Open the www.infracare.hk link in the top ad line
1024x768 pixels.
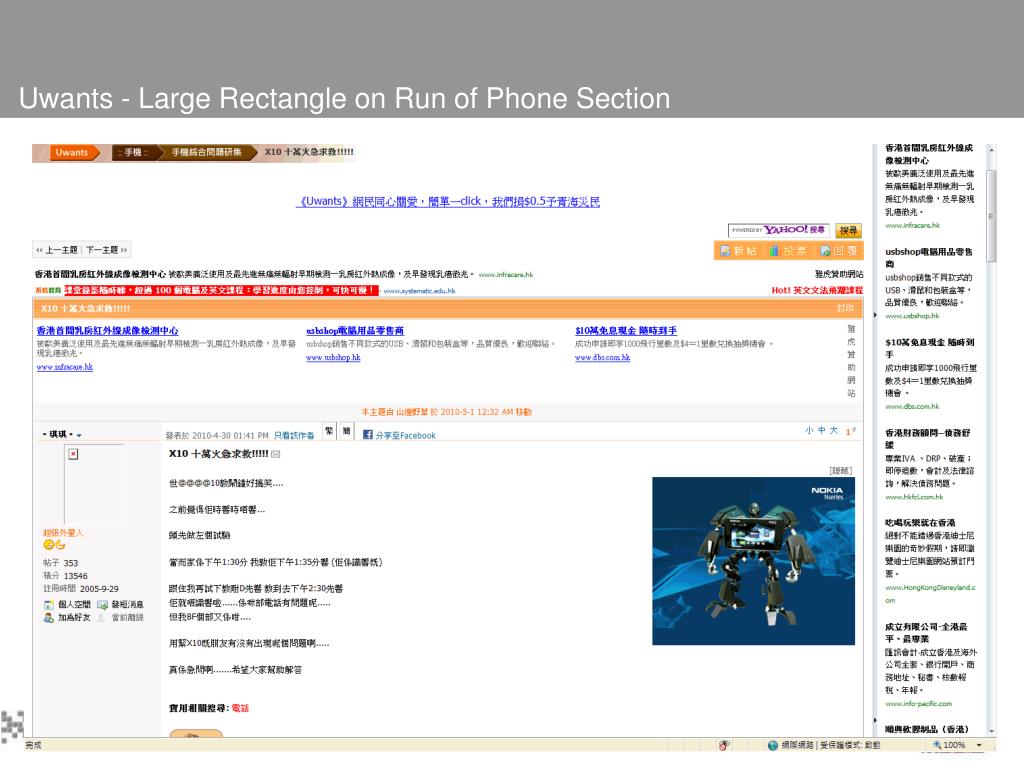pyautogui.click(x=506, y=275)
